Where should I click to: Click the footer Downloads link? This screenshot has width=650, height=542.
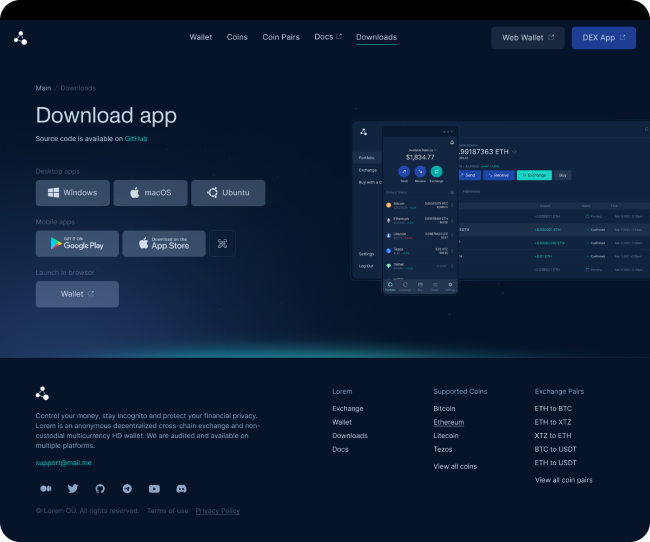tap(349, 436)
